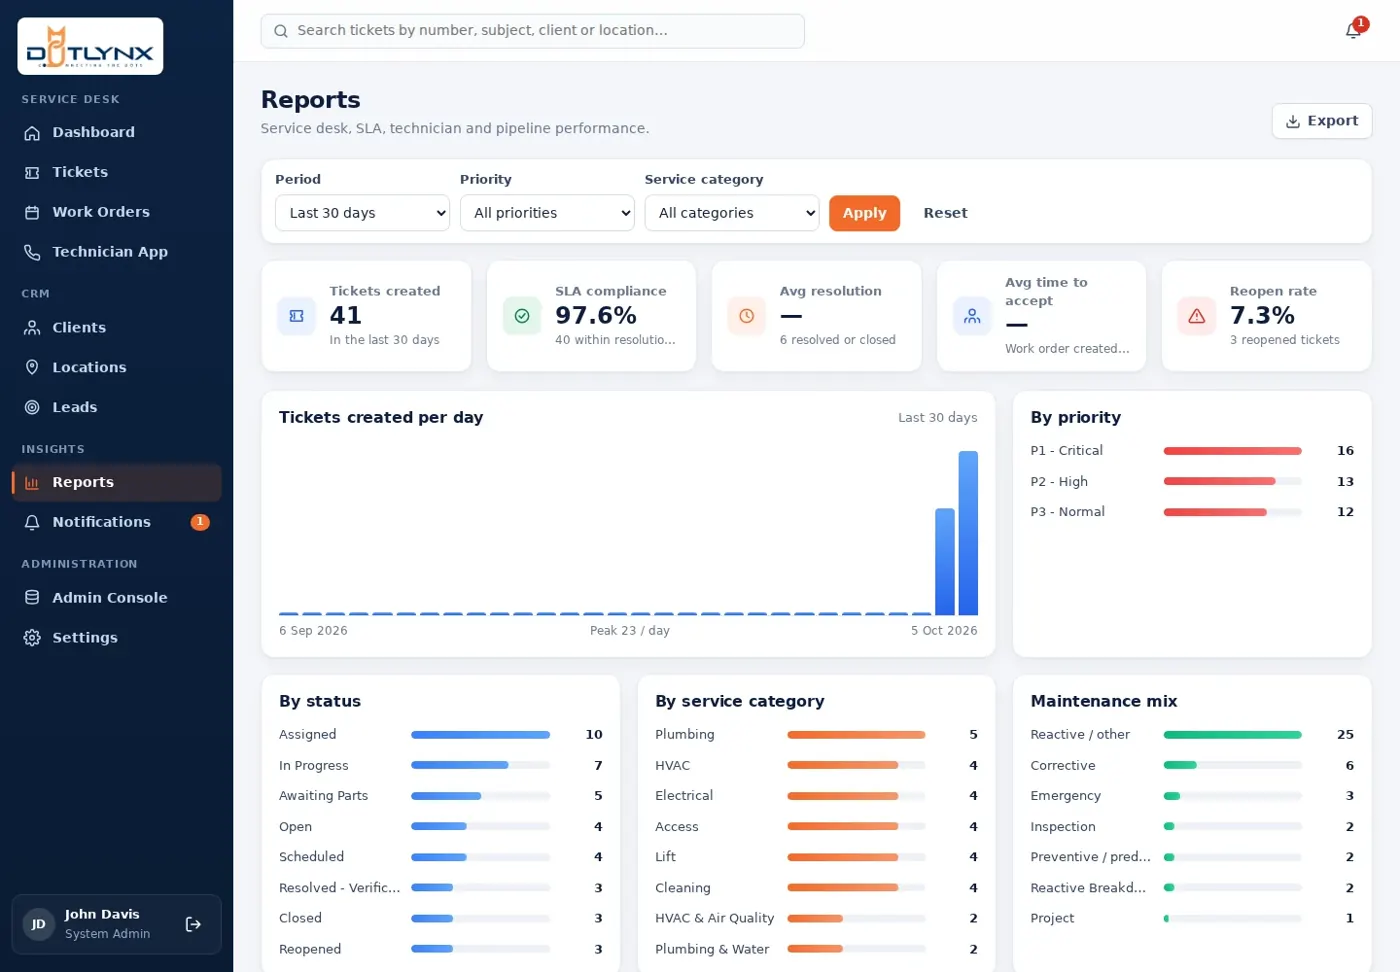1400x972 pixels.
Task: Click the 'HVAC & Air Quality' row
Action: click(x=816, y=919)
